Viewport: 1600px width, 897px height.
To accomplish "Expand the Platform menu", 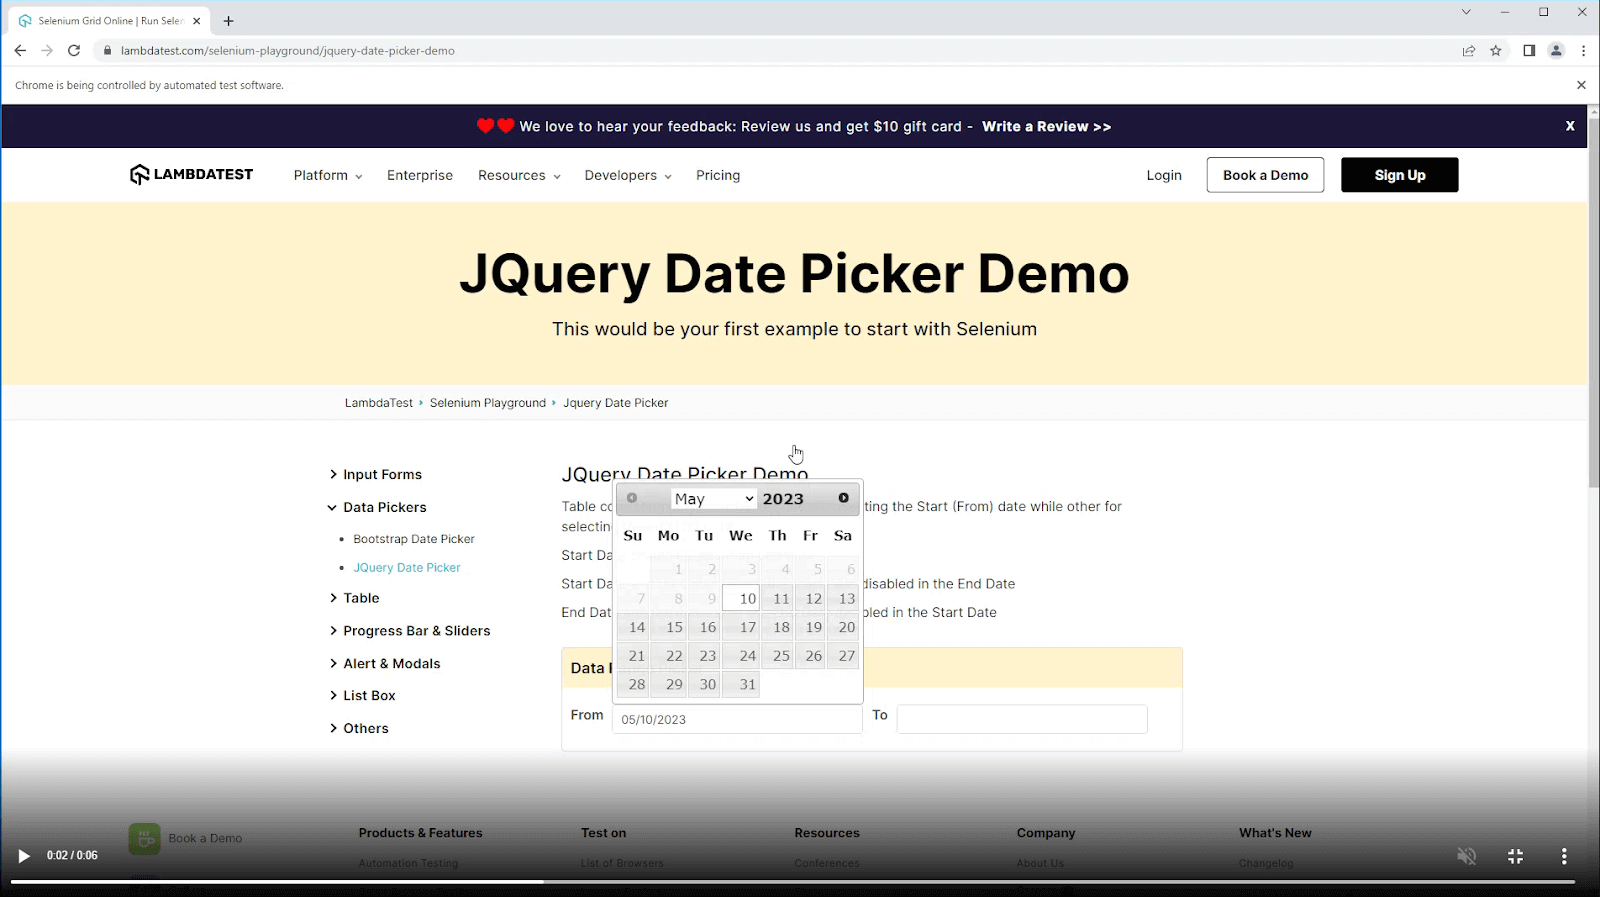I will (x=328, y=175).
